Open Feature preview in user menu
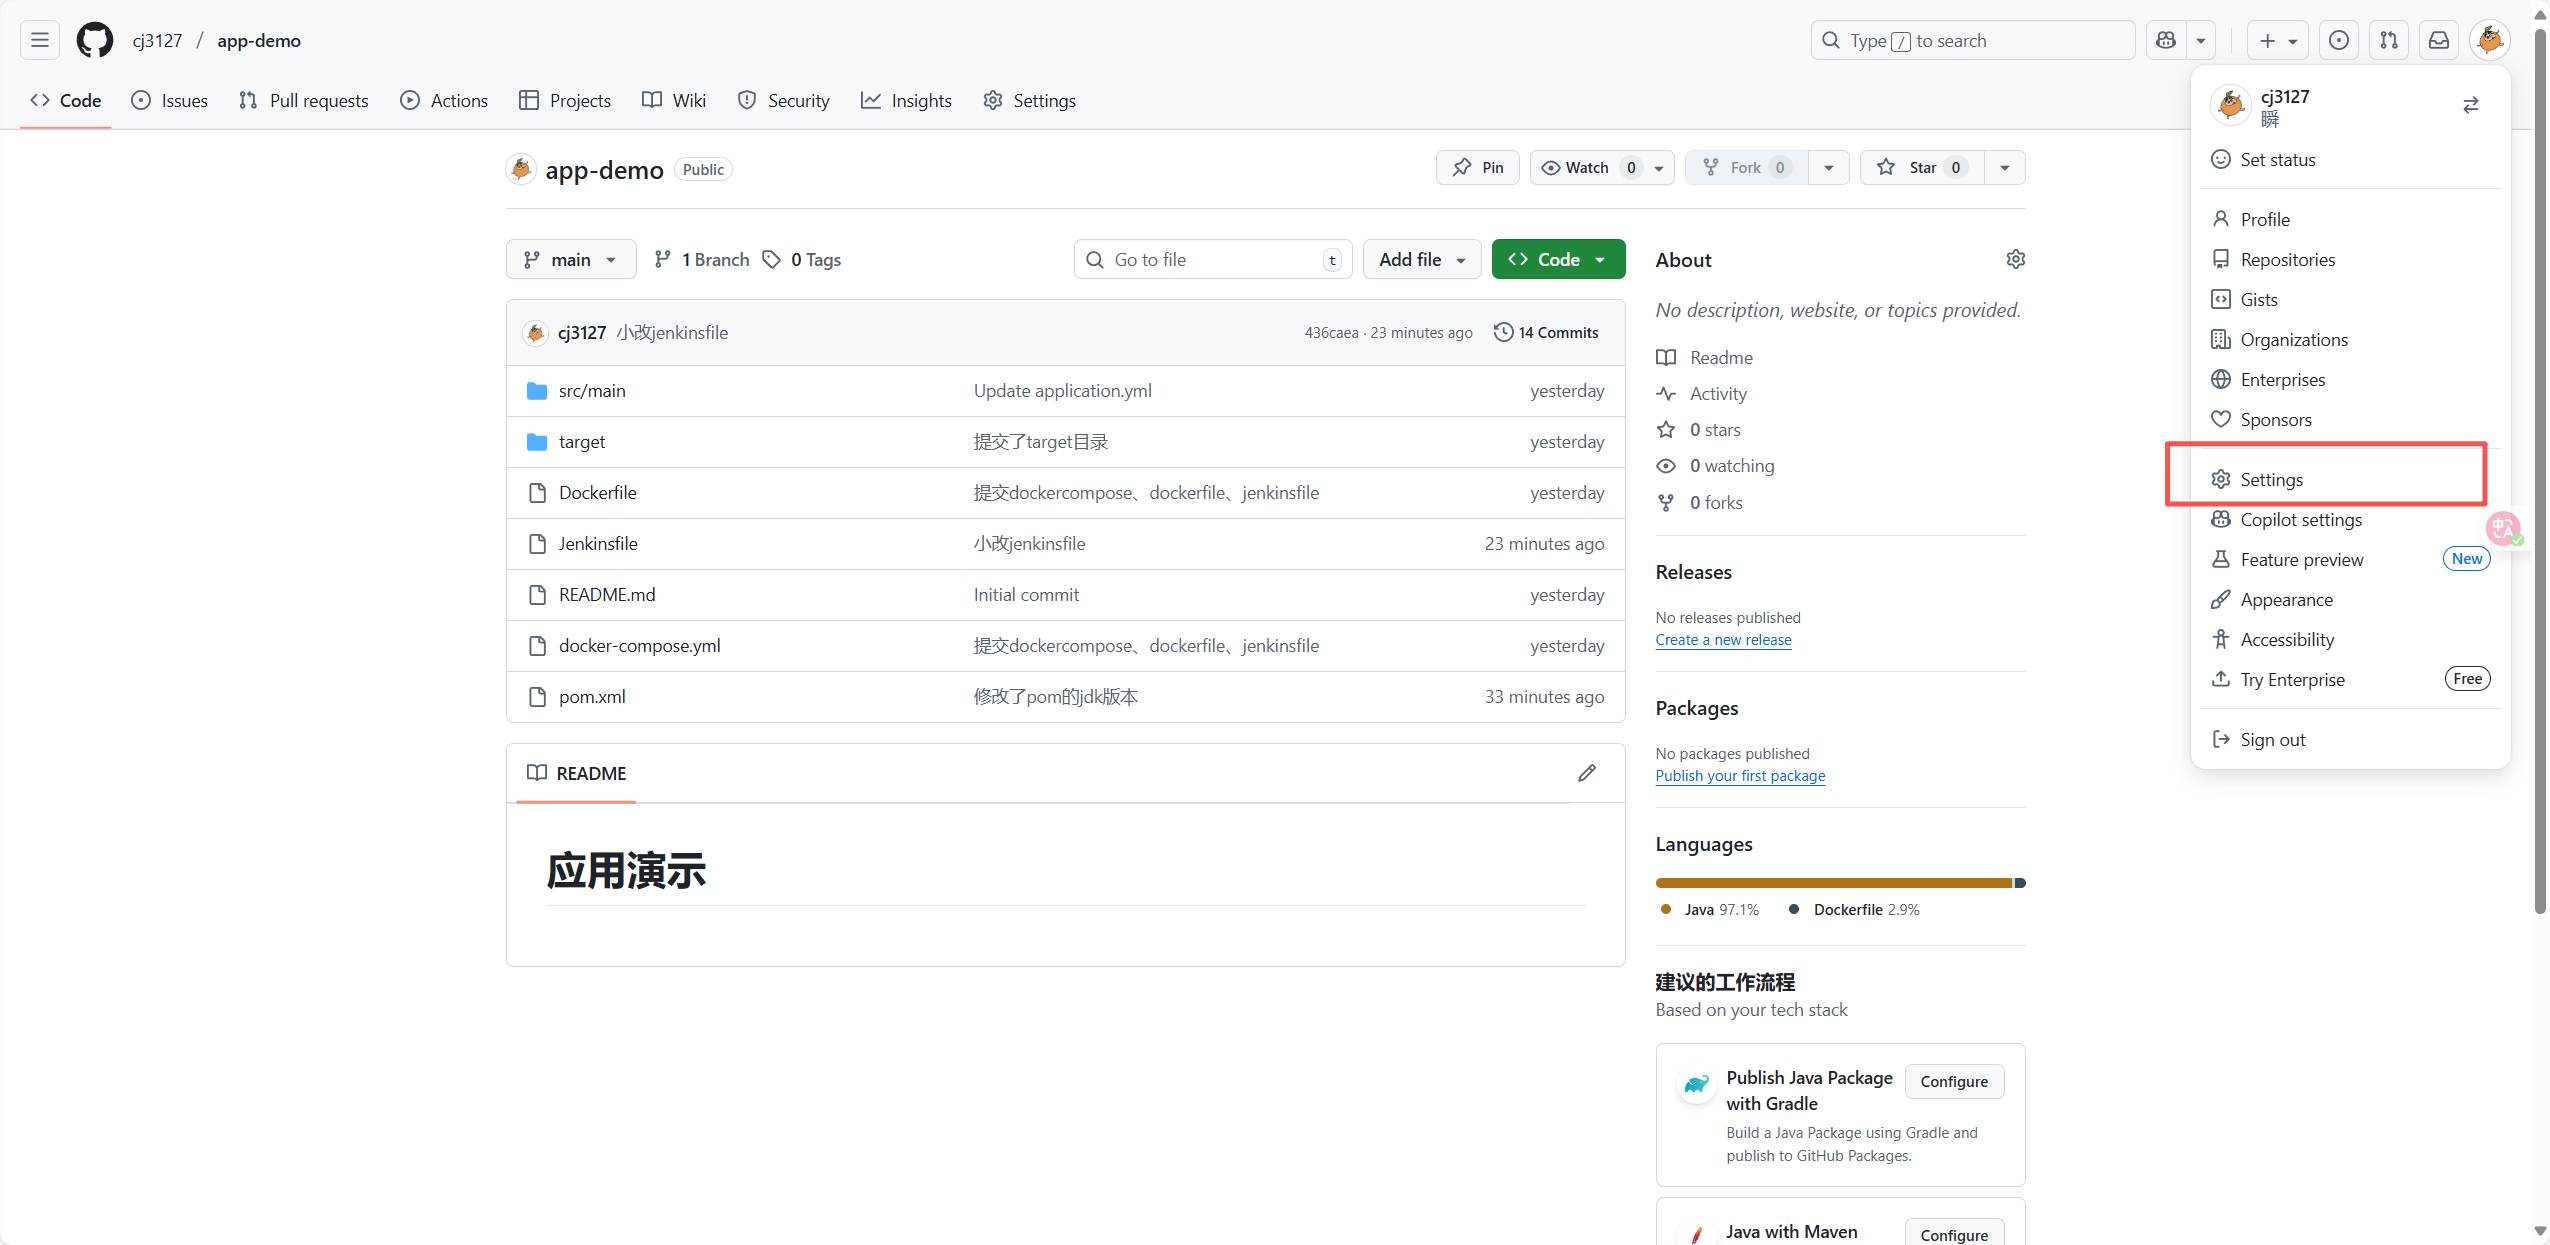 click(2350, 559)
